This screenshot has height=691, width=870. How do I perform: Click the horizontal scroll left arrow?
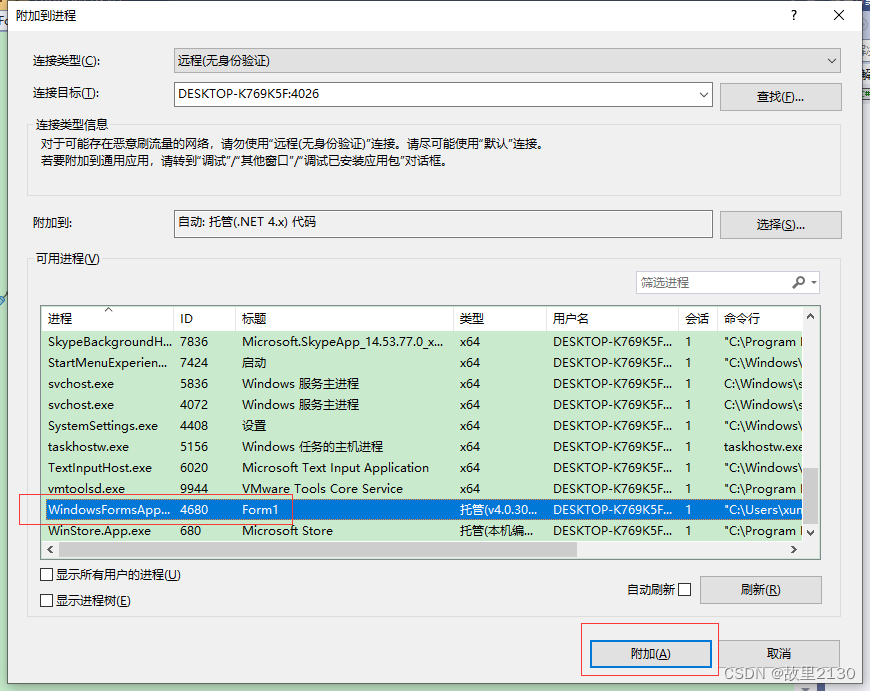click(x=50, y=549)
